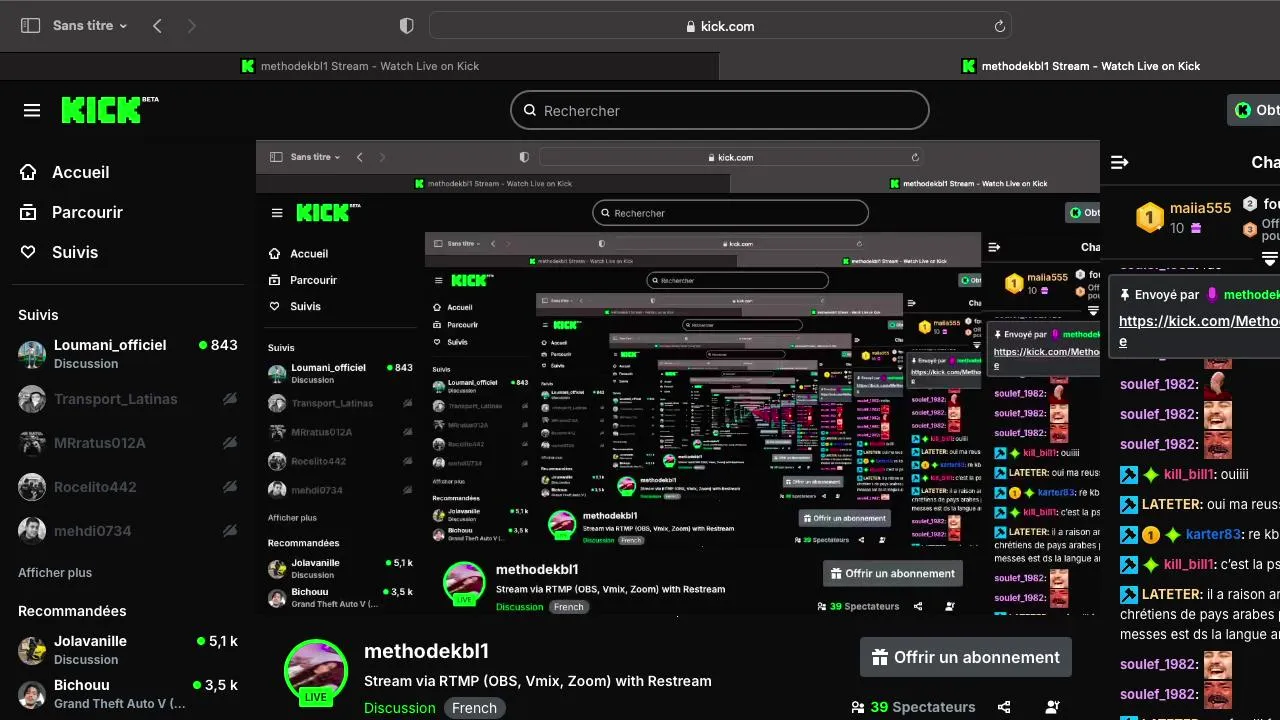Viewport: 1280px width, 720px height.
Task: Open the Sans titre tab group dropdown
Action: (x=90, y=26)
